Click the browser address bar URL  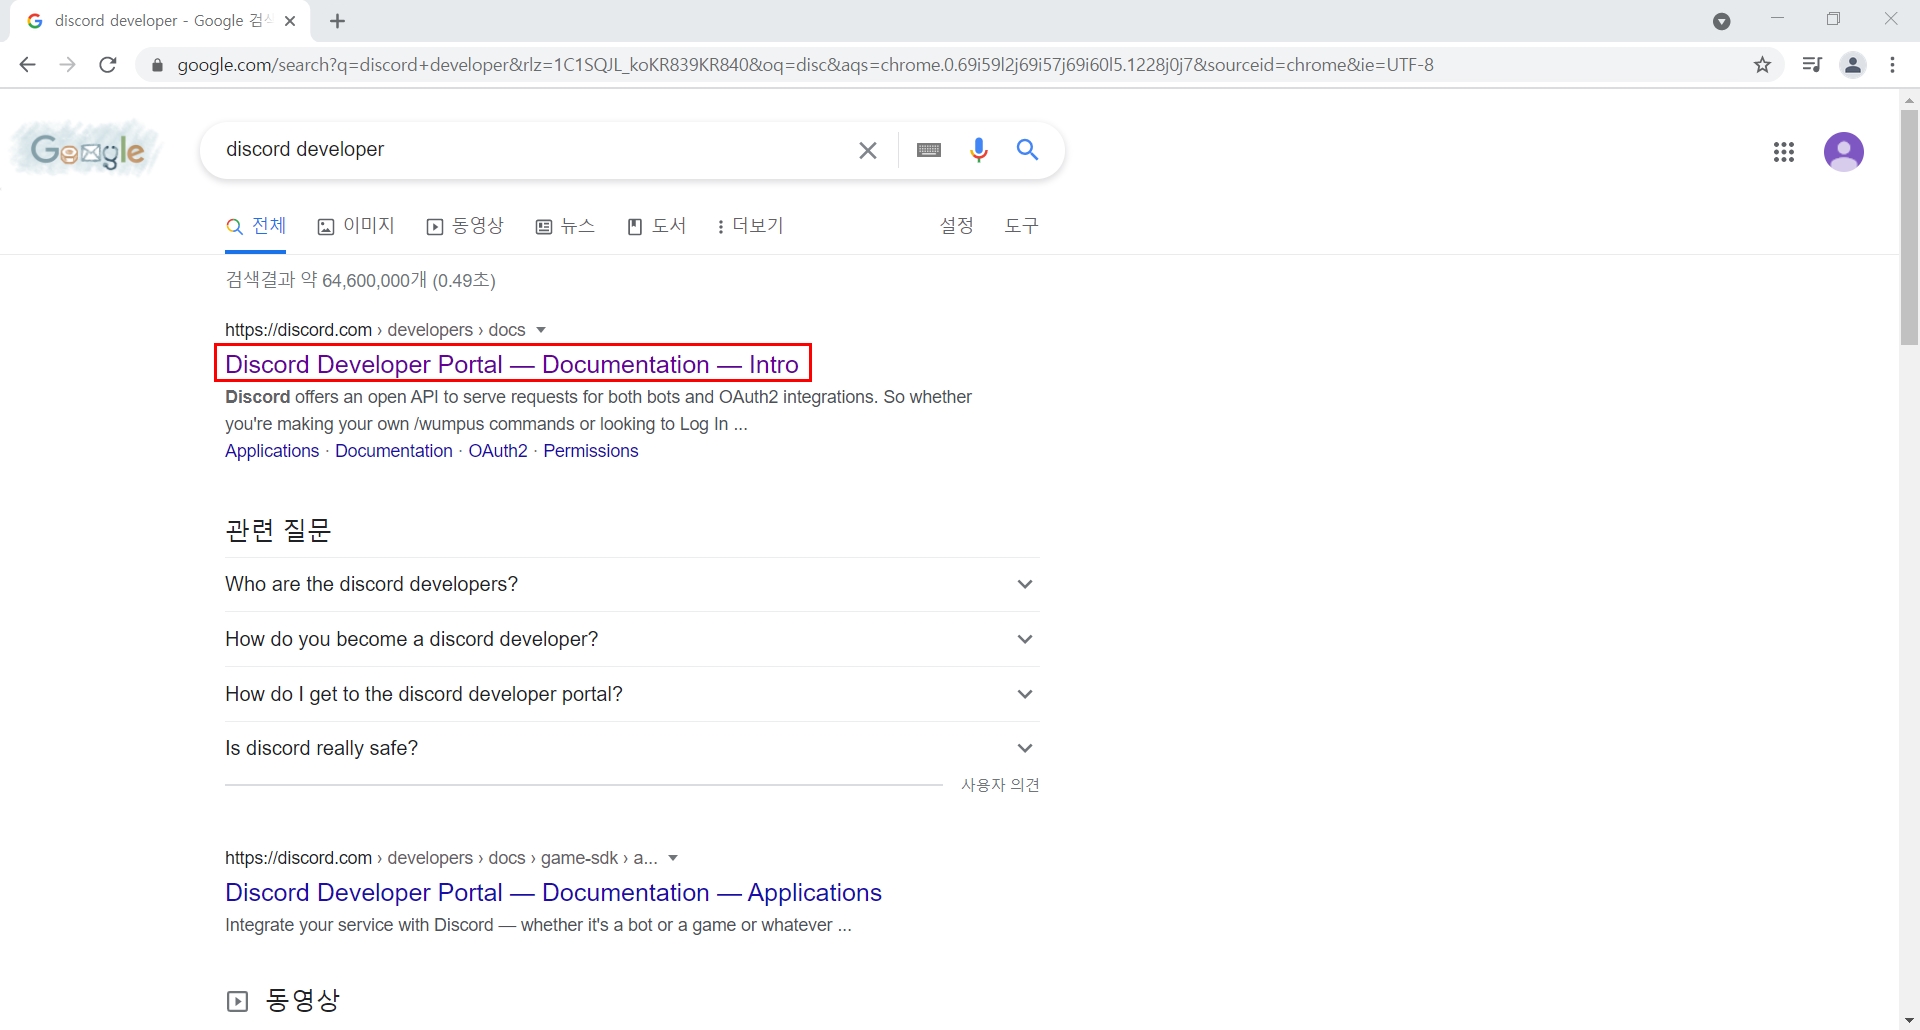[x=805, y=65]
